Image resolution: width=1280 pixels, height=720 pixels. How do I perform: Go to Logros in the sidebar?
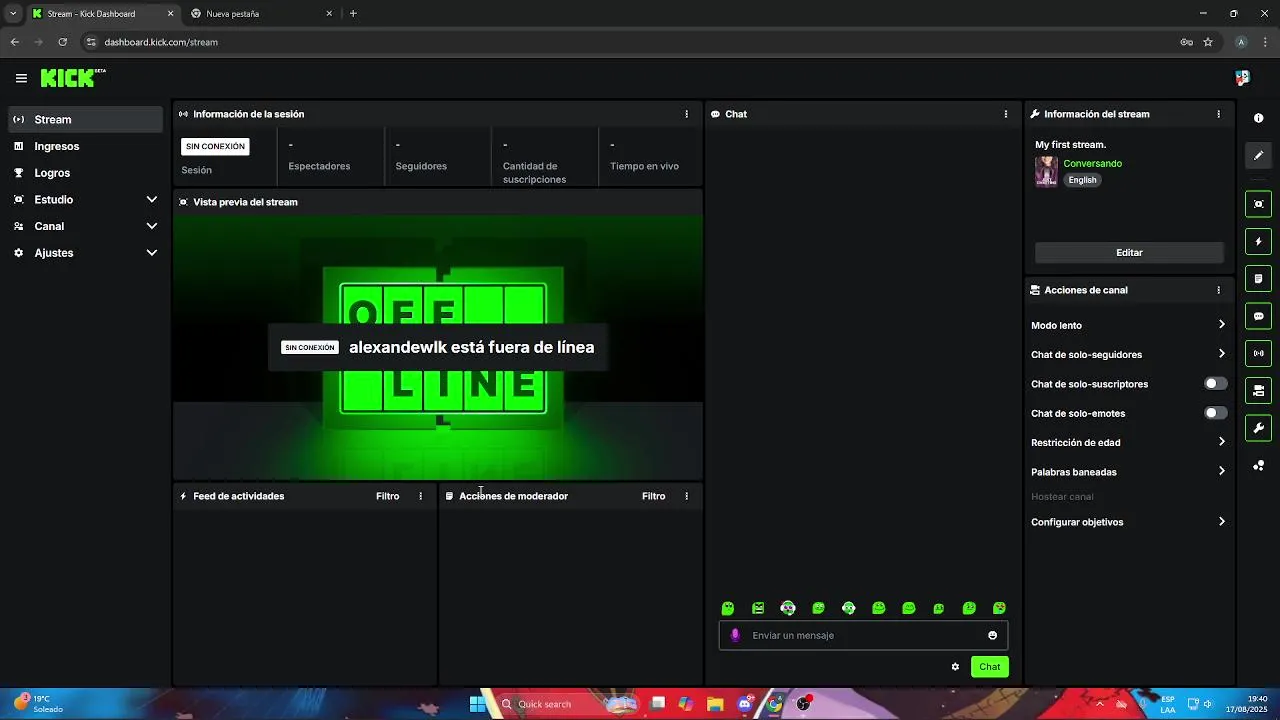pyautogui.click(x=85, y=173)
